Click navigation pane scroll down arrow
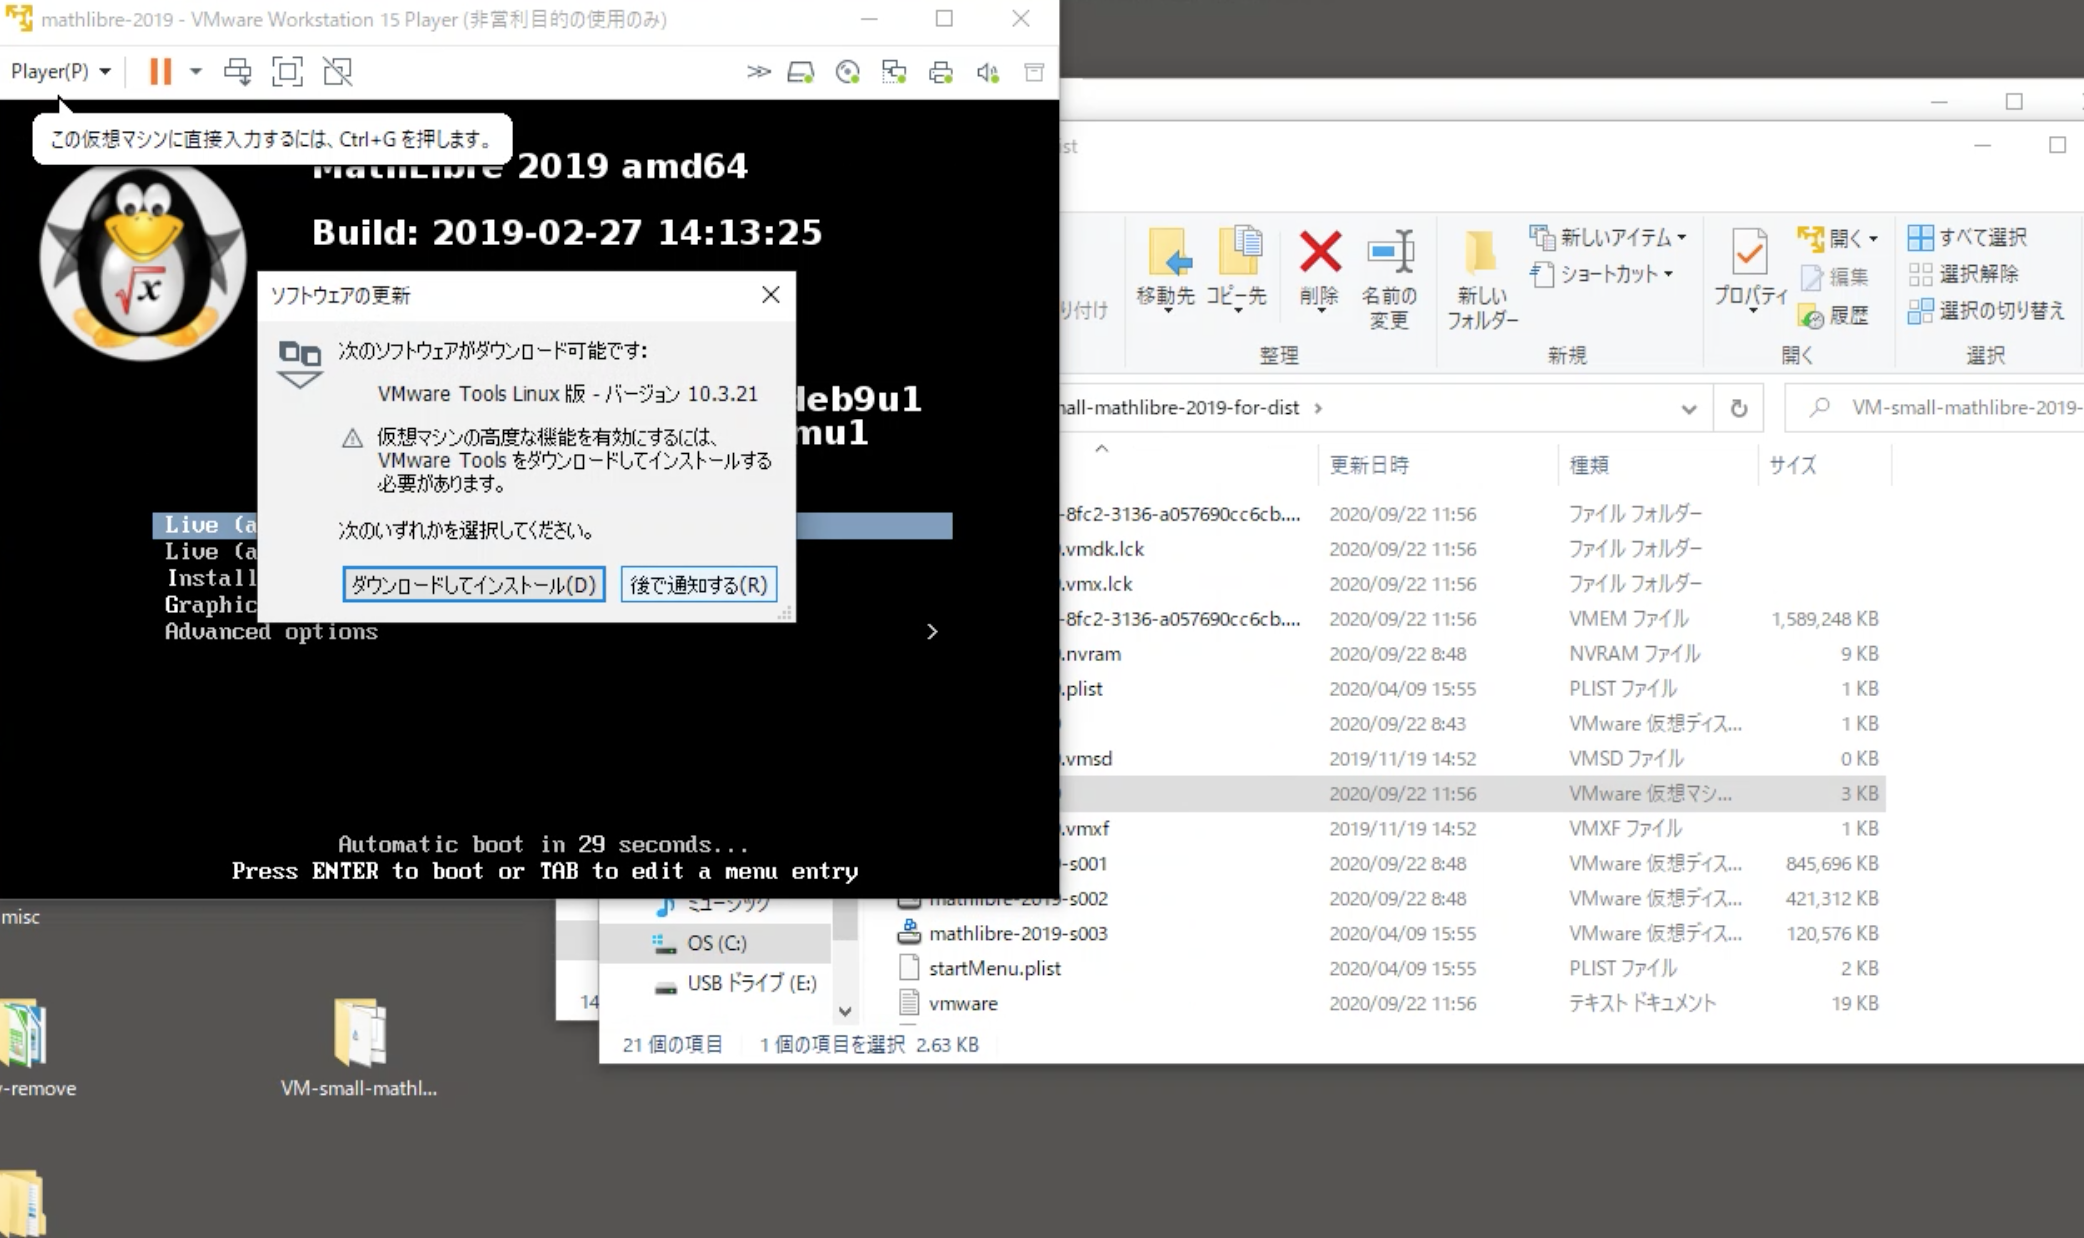 click(x=845, y=1011)
